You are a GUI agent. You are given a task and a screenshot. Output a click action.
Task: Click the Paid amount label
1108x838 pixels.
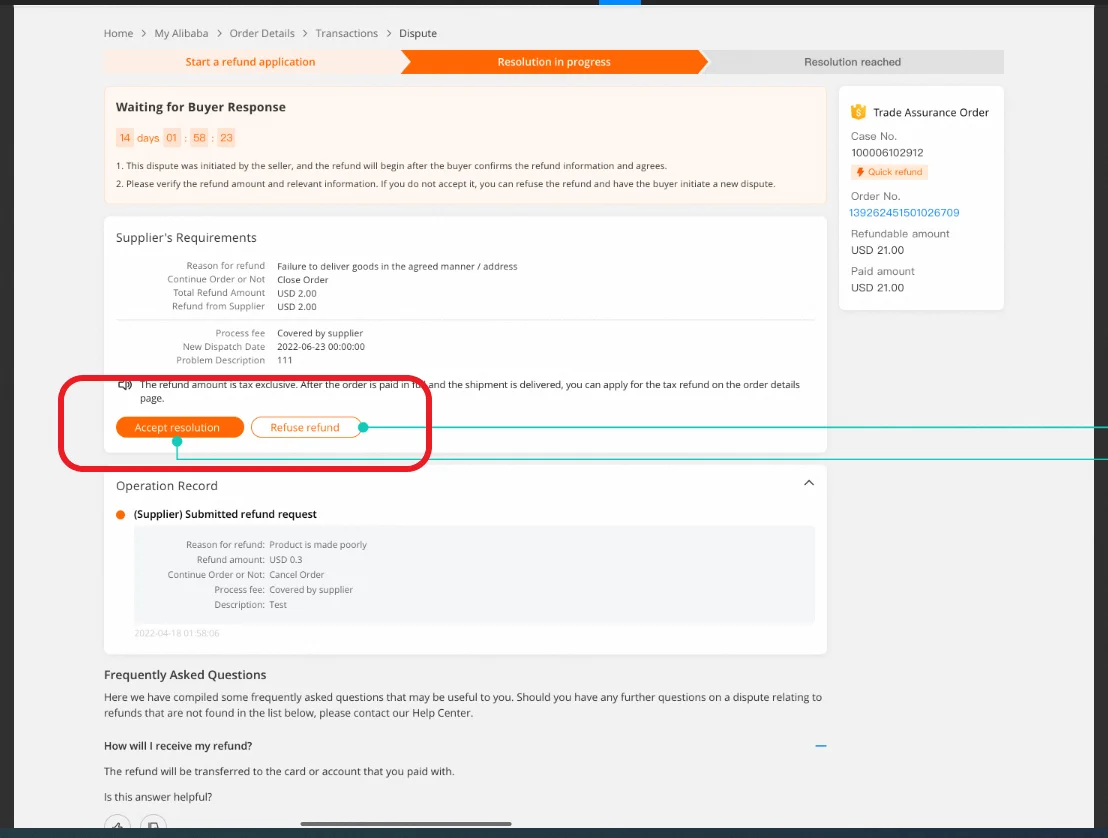883,271
